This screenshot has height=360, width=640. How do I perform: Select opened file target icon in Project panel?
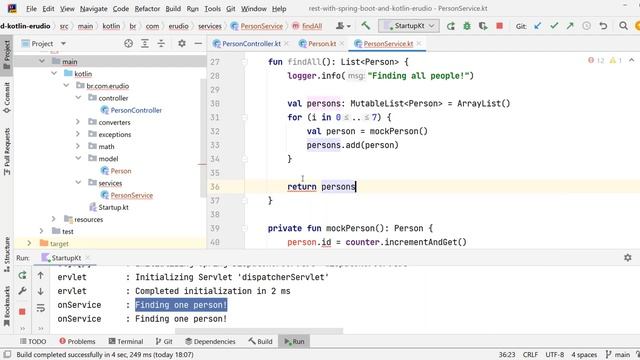[x=129, y=43]
